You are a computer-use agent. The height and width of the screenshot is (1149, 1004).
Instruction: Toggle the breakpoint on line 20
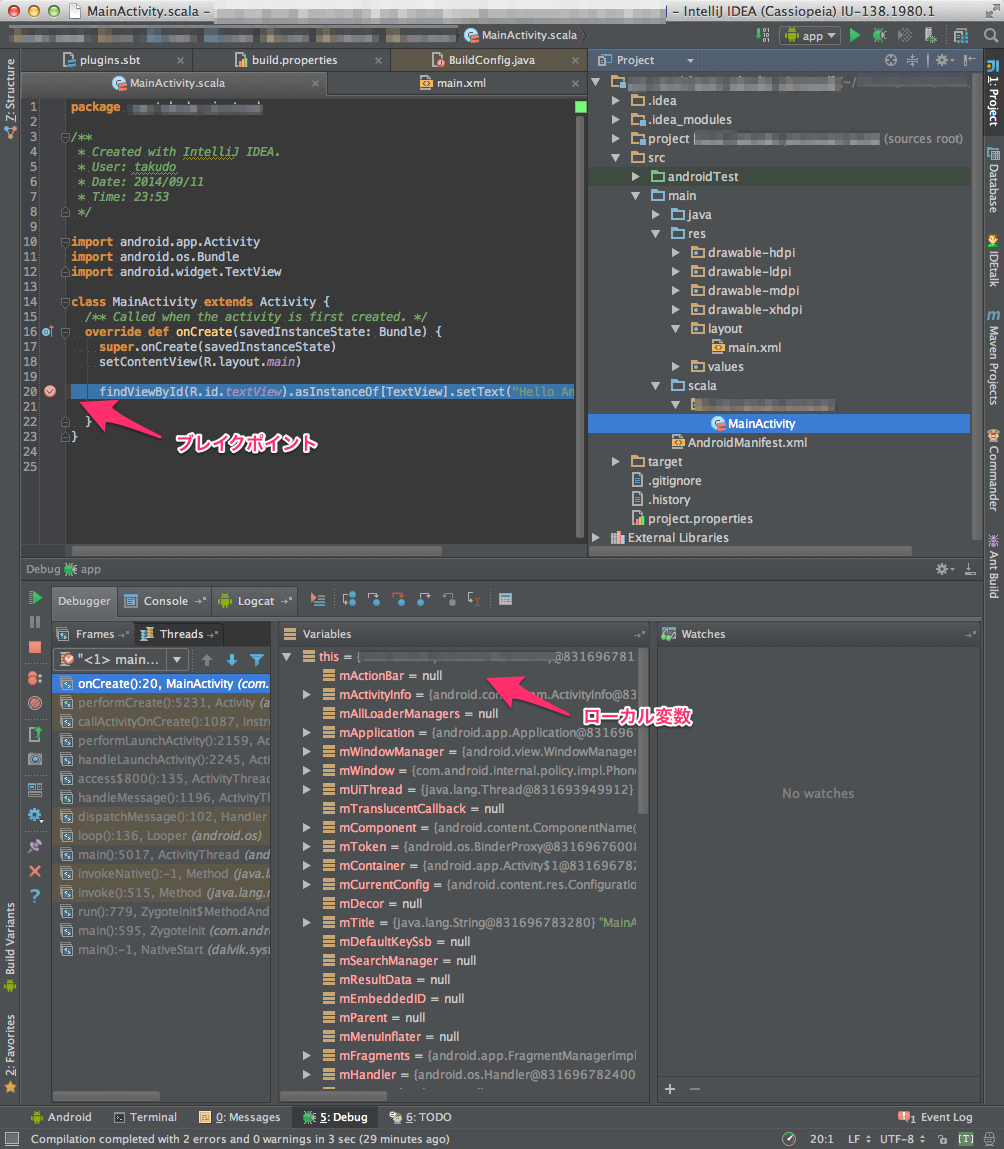49,391
